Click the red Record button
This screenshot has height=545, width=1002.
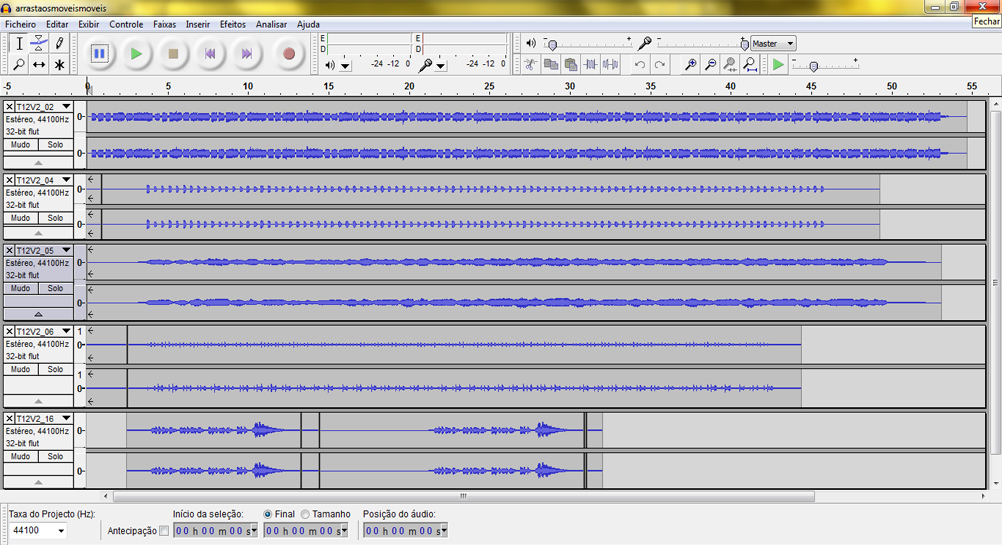point(289,54)
